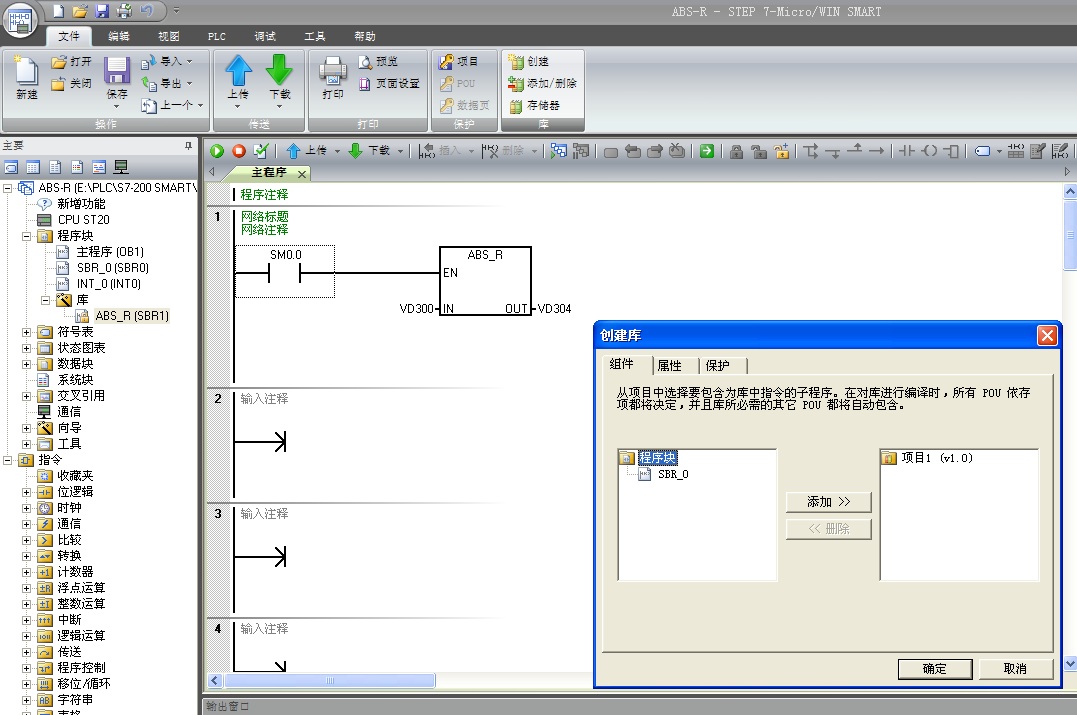Click the red STOP button in editor toolbar
This screenshot has width=1077, height=715.
pyautogui.click(x=239, y=151)
